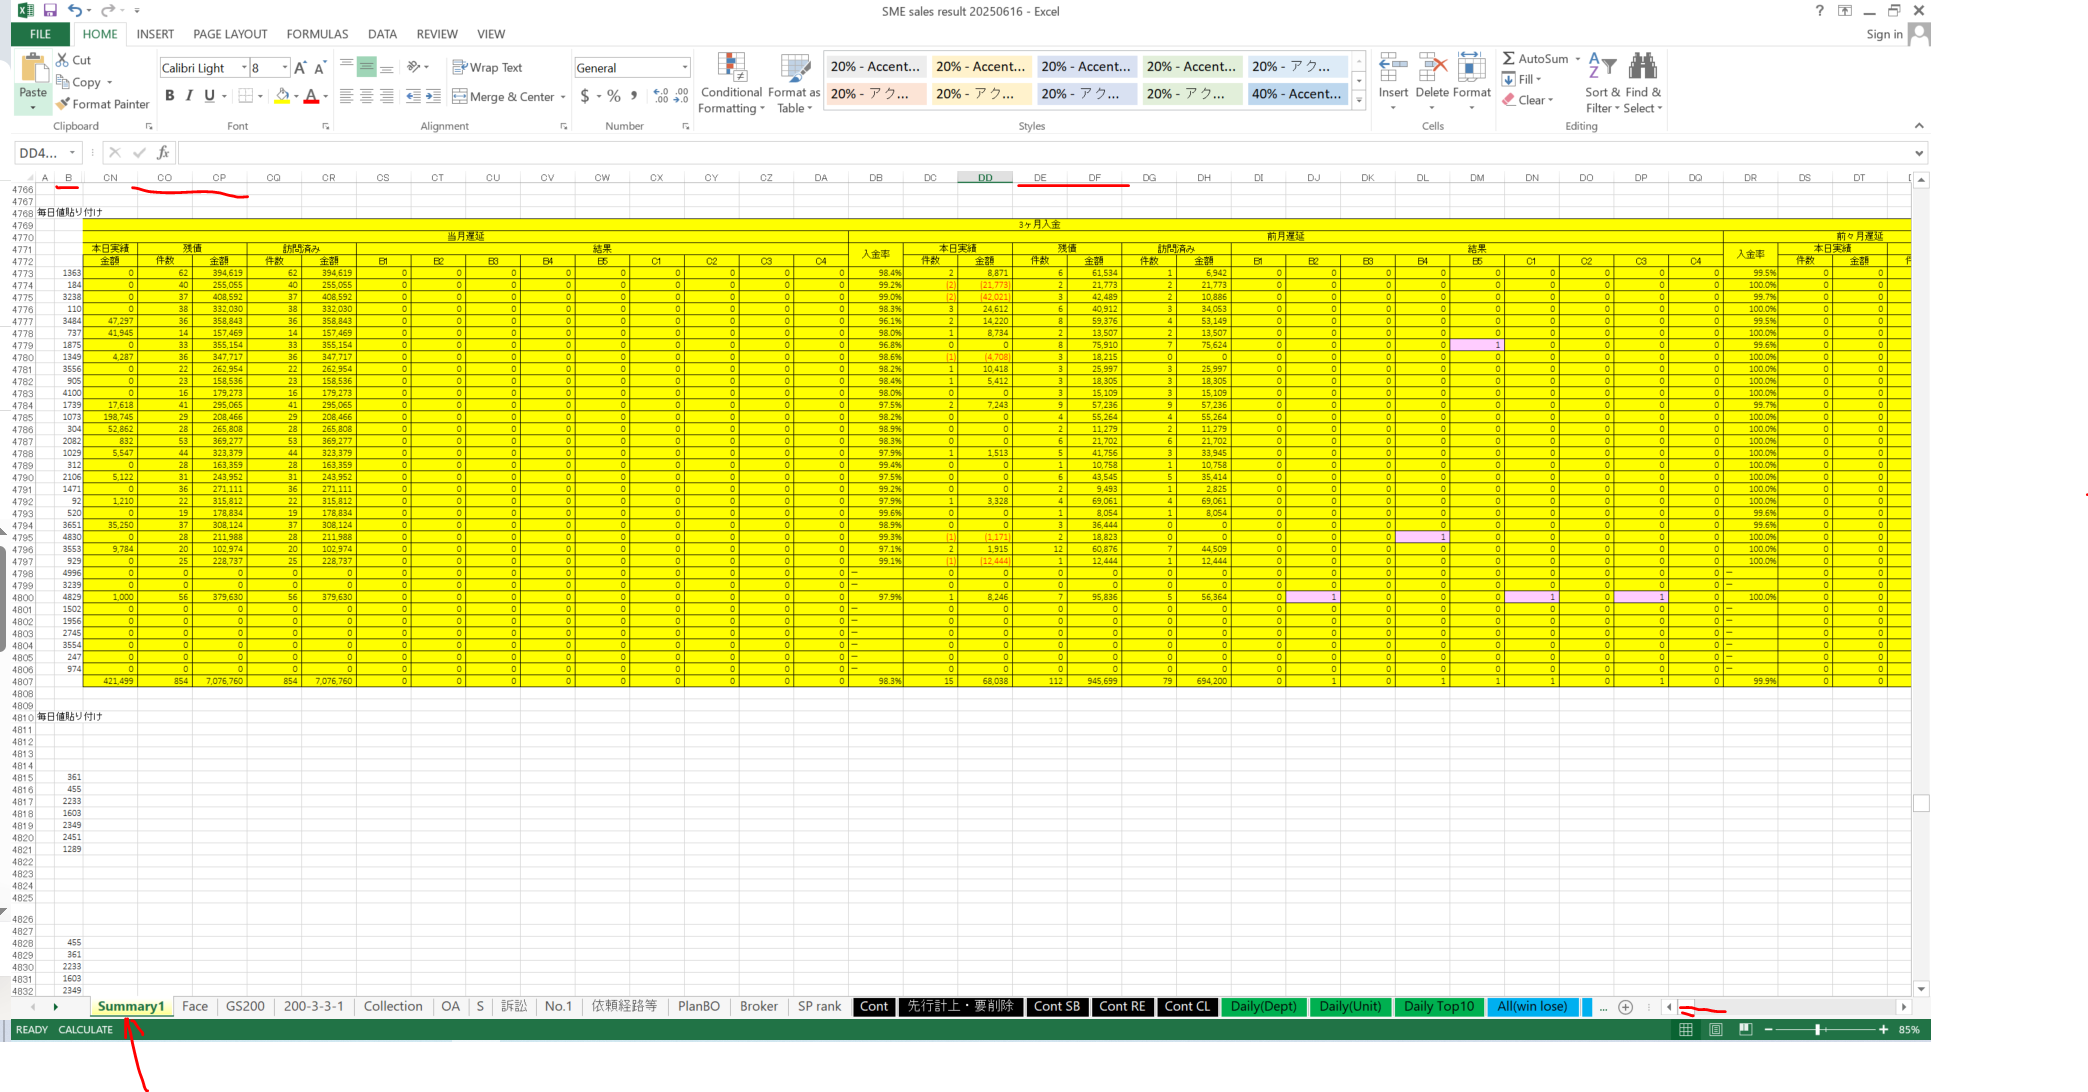Screen dimensions: 2088x1092
Task: Click Sign in
Action: click(x=1884, y=34)
